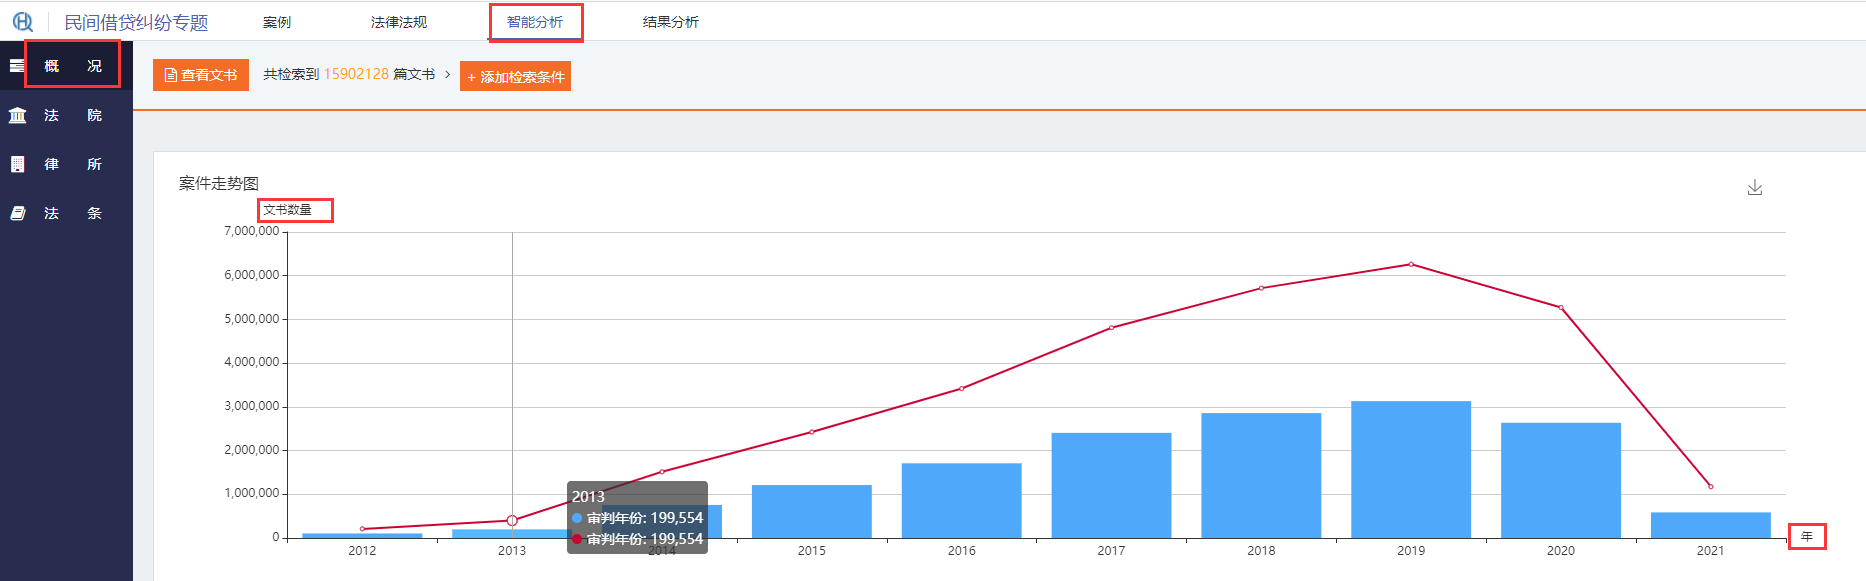
Task: Click the 15902128 document count
Action: tap(356, 74)
